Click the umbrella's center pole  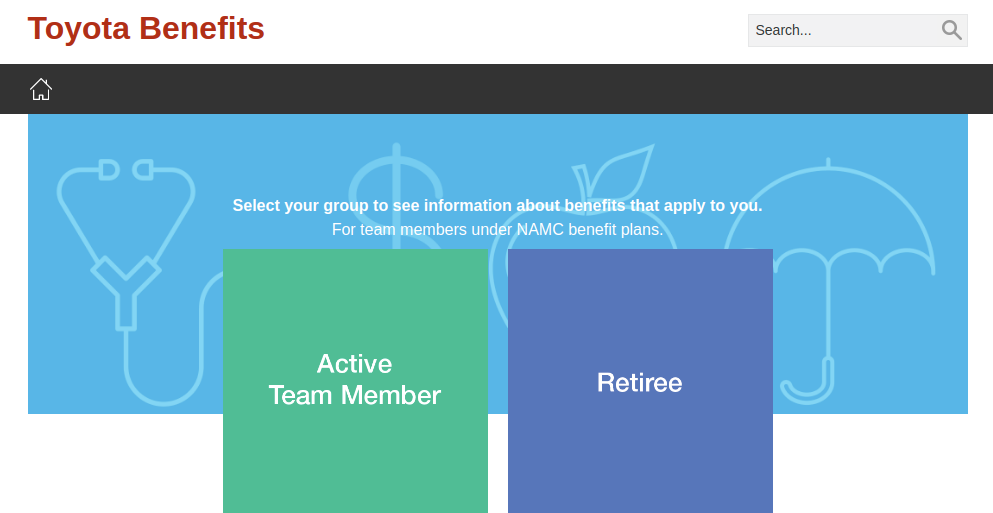coord(828,320)
